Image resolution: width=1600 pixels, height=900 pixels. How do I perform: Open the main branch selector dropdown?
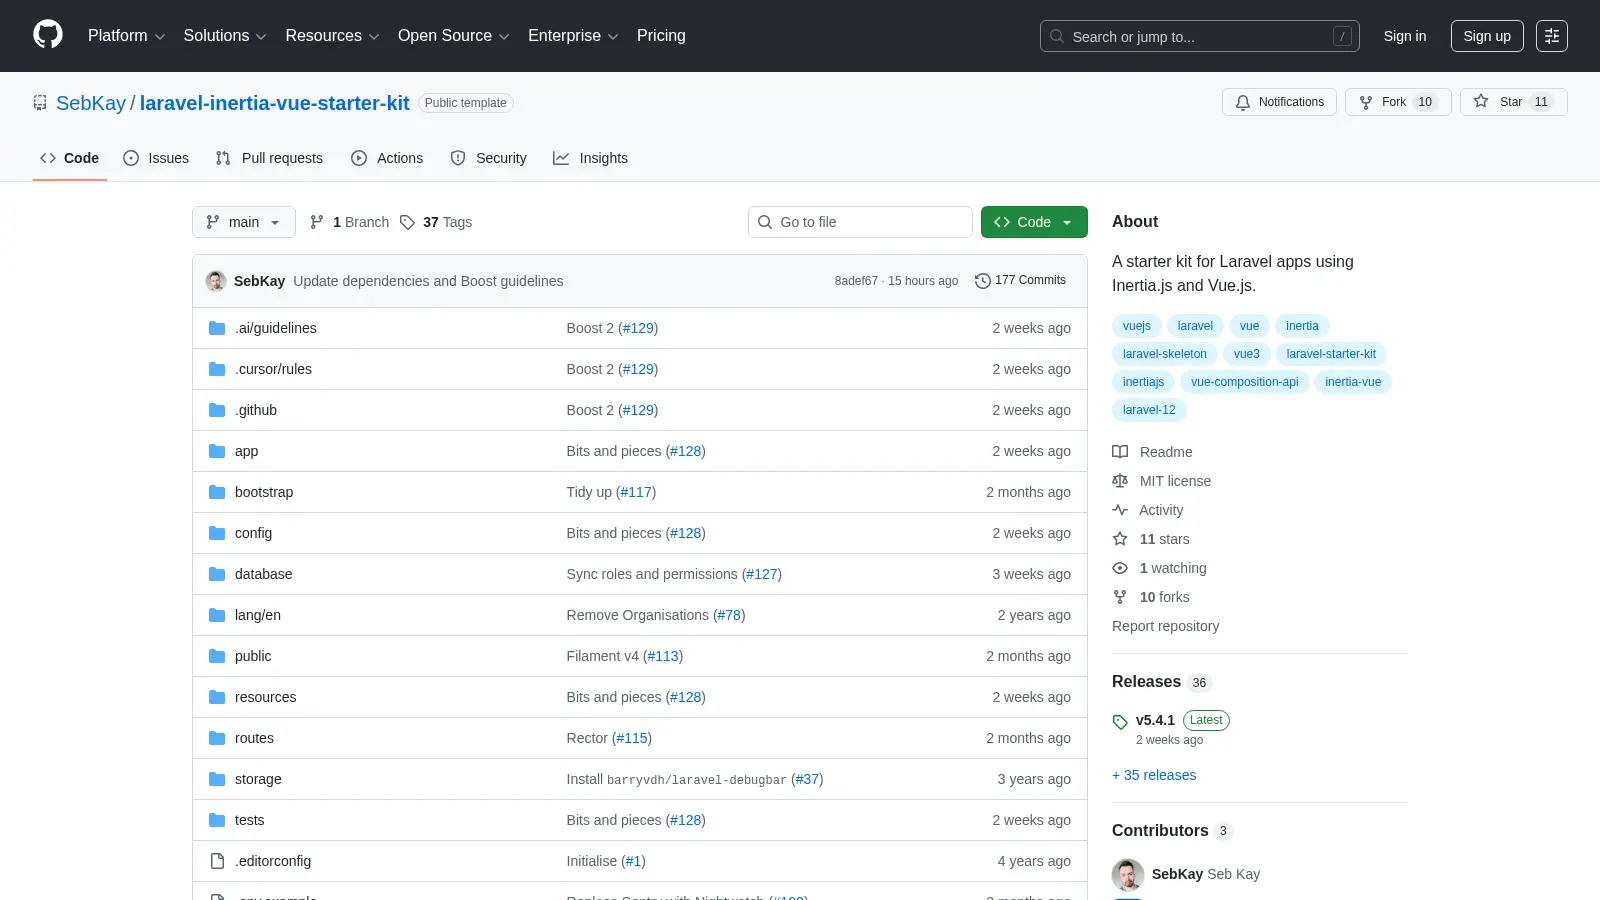(x=244, y=222)
